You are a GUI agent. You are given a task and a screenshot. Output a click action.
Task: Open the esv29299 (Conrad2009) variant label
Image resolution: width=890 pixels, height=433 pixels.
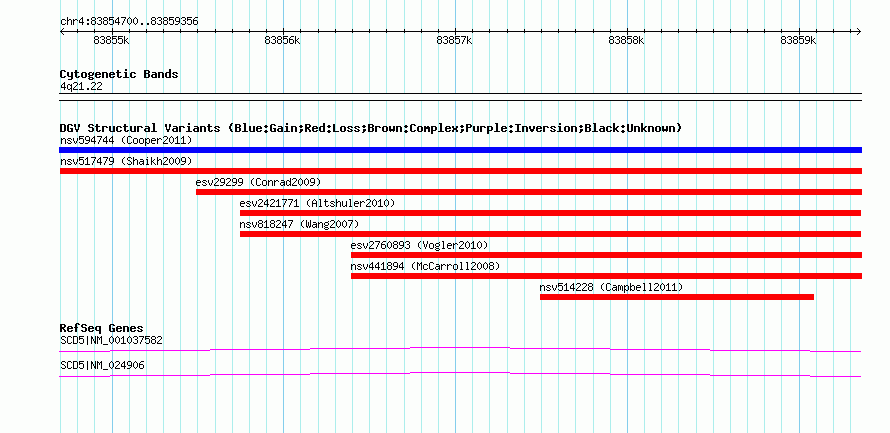258,182
